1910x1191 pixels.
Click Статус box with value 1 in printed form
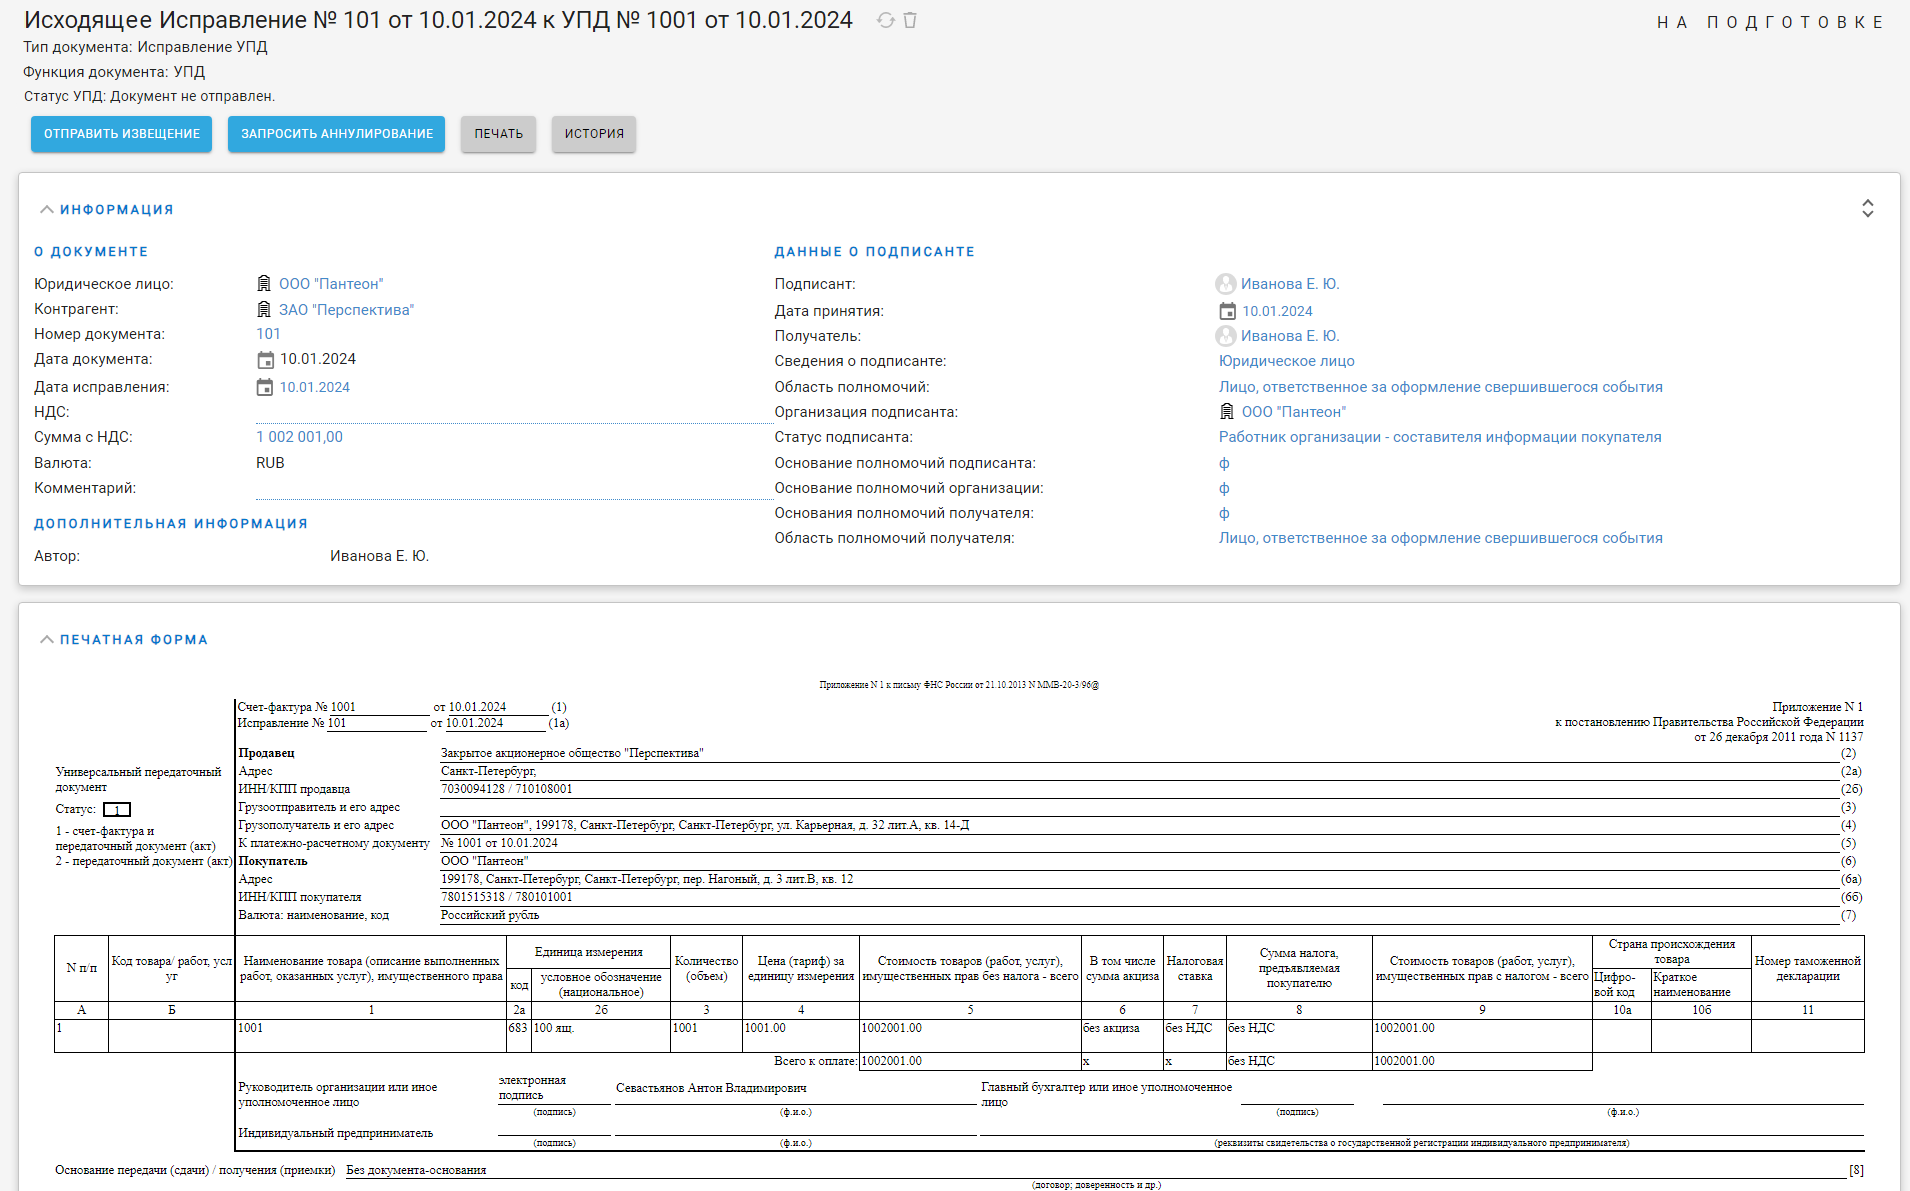tap(117, 809)
